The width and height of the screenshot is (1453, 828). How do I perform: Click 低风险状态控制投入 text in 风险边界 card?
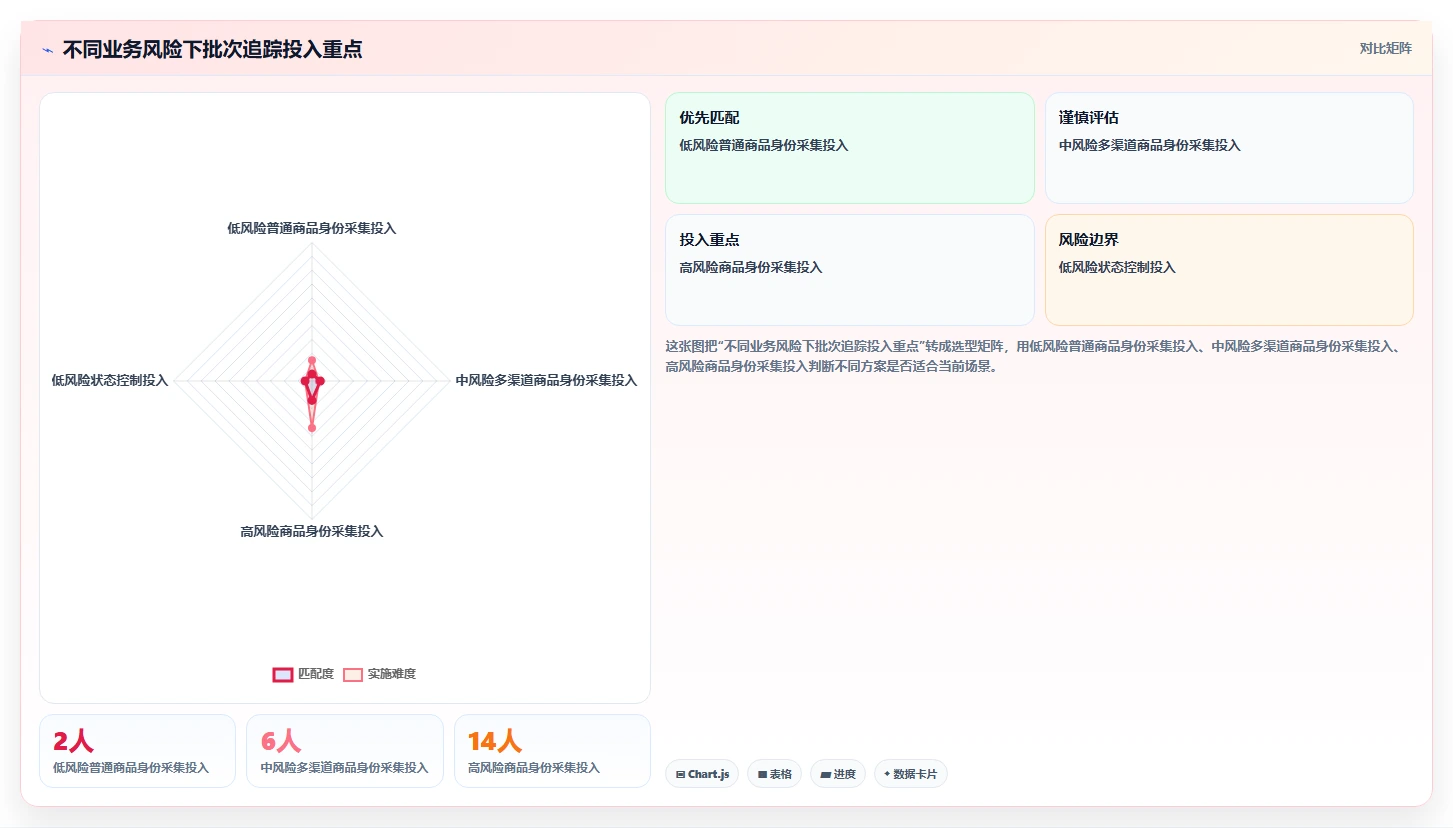click(1117, 267)
